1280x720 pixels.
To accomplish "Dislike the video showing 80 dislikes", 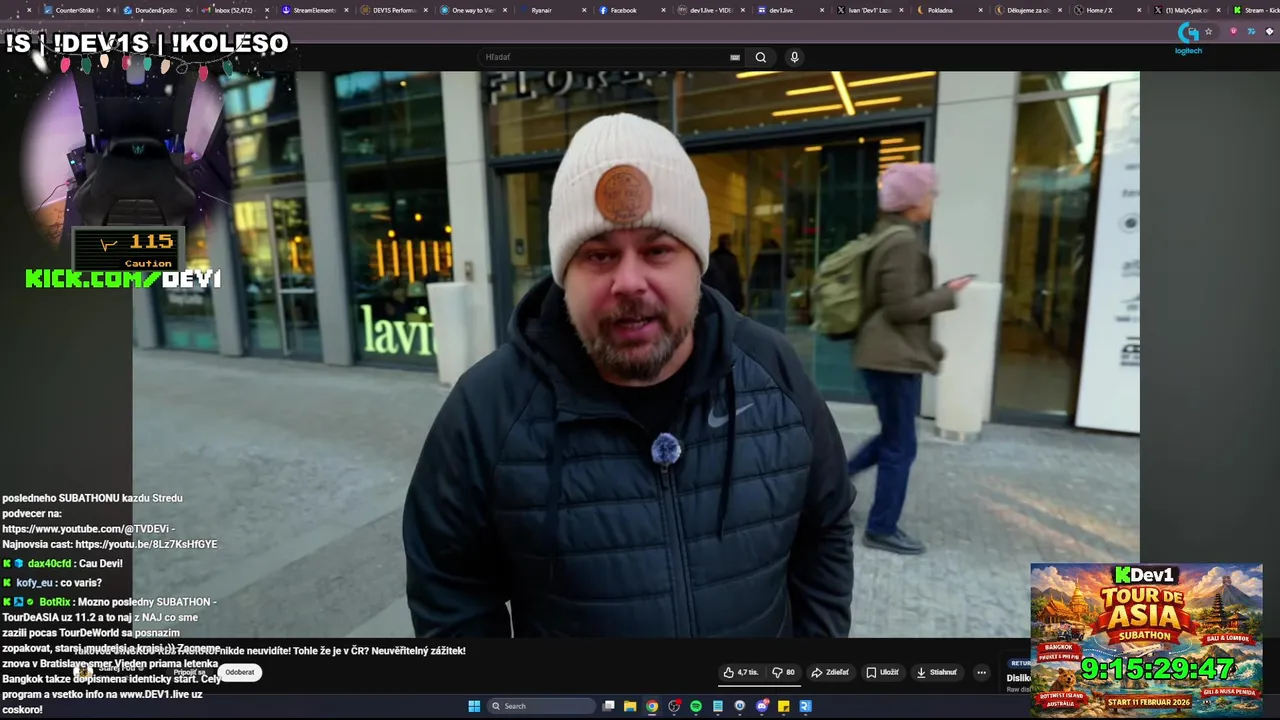I will [783, 672].
